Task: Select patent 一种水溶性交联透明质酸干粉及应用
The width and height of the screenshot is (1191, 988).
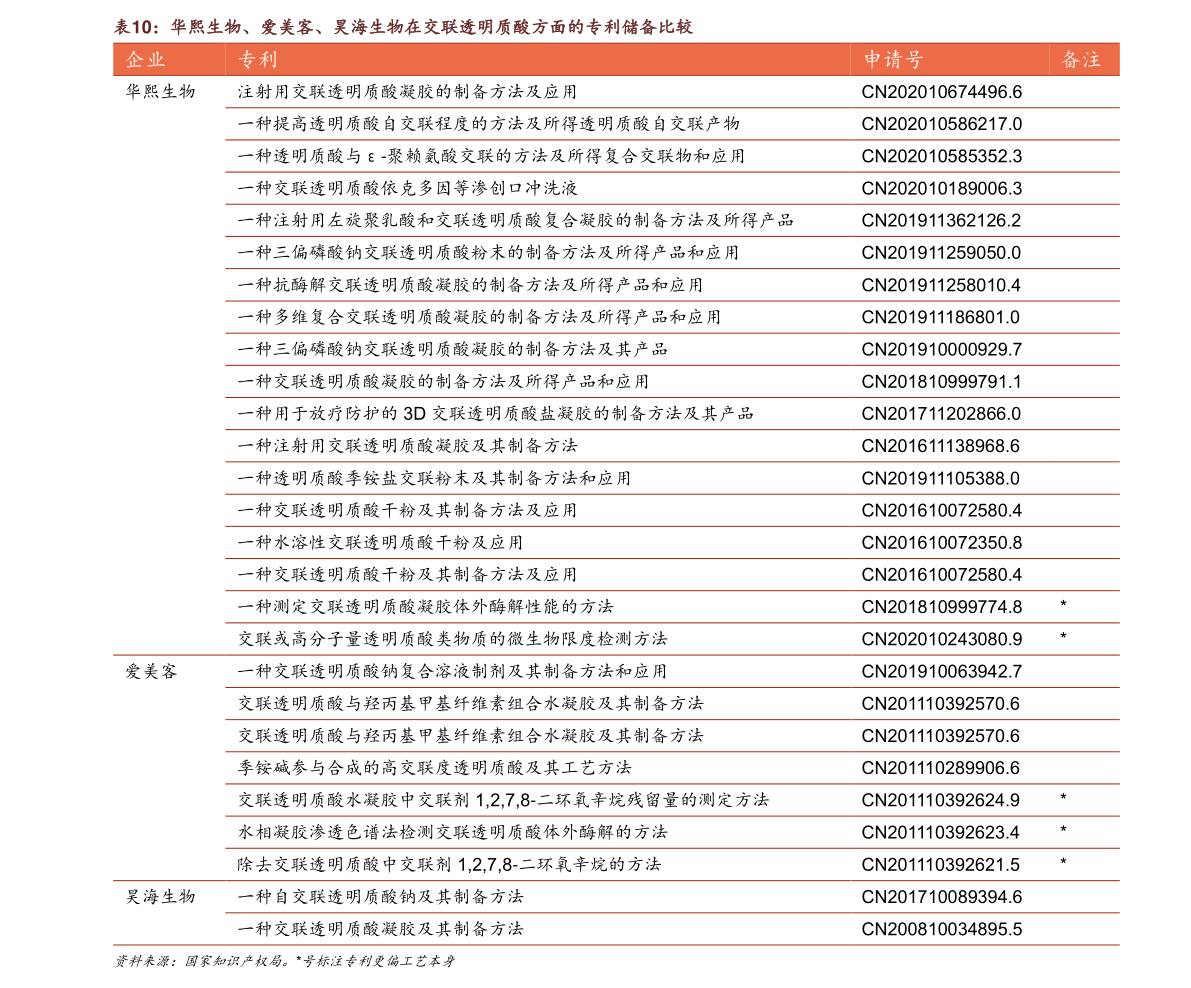Action: click(x=381, y=542)
